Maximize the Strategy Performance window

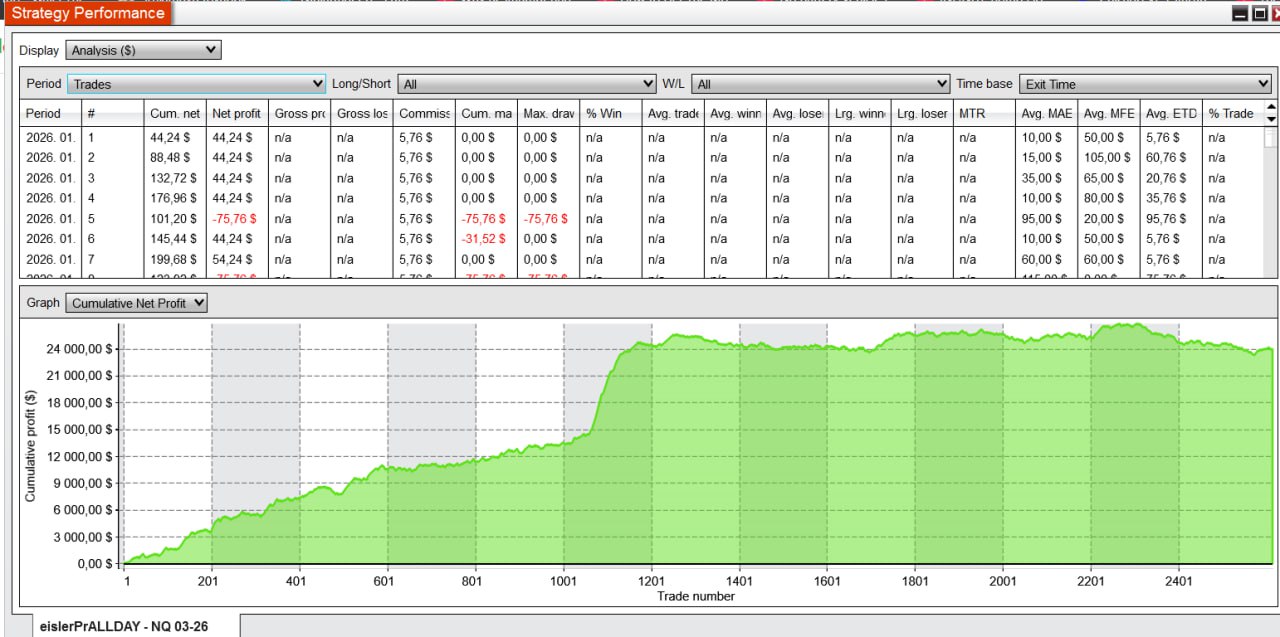coord(1258,14)
